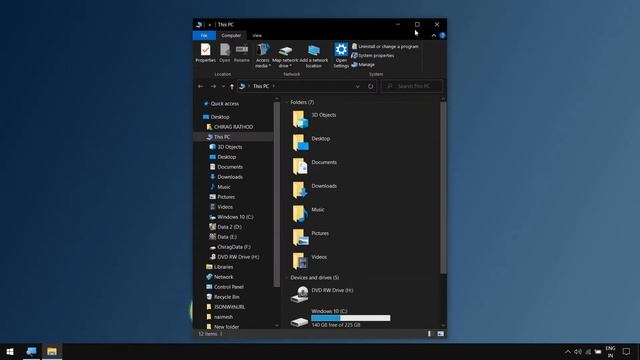Screen dimensions: 640x360
Task: Switch to large icons view in status bar
Action: (440, 334)
